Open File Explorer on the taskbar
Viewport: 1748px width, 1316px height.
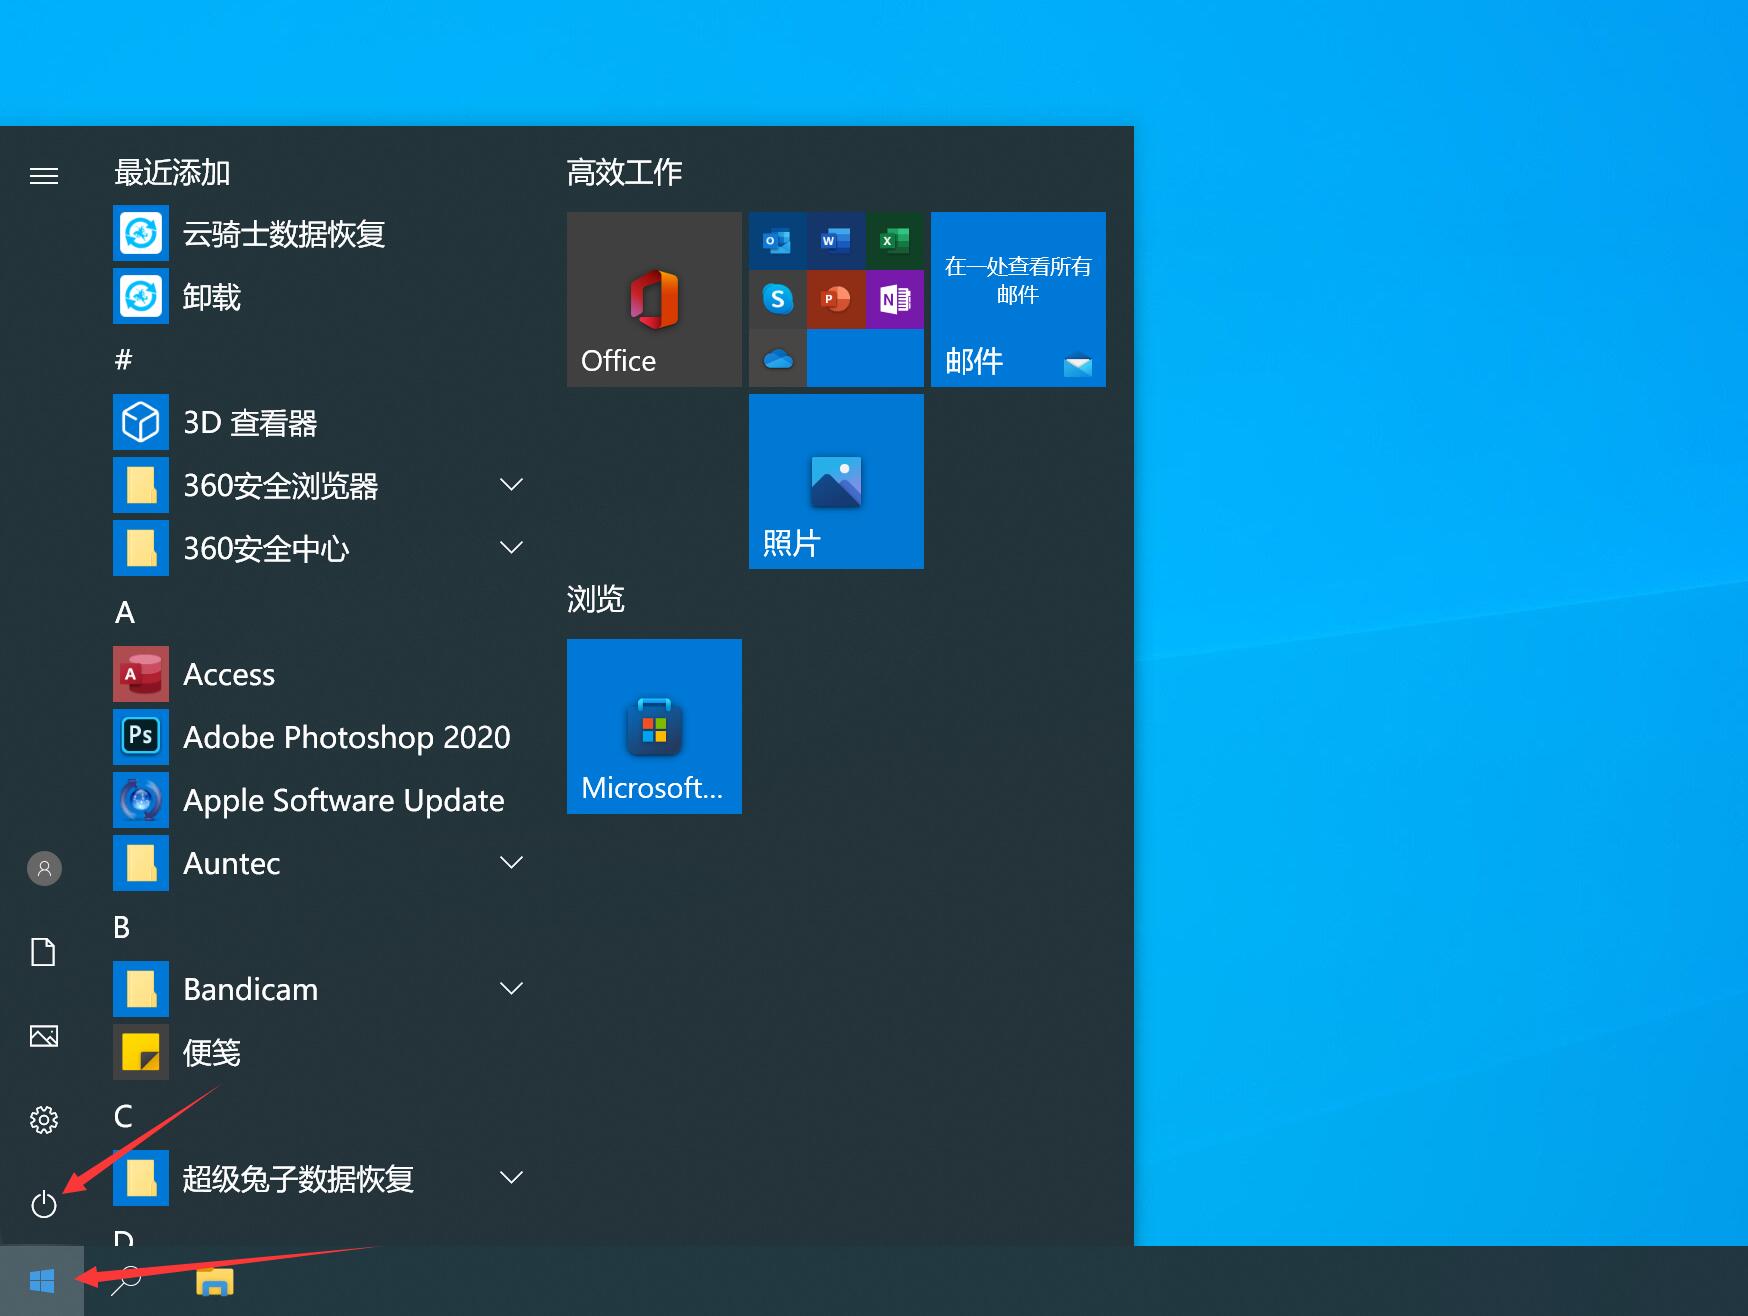(x=214, y=1281)
